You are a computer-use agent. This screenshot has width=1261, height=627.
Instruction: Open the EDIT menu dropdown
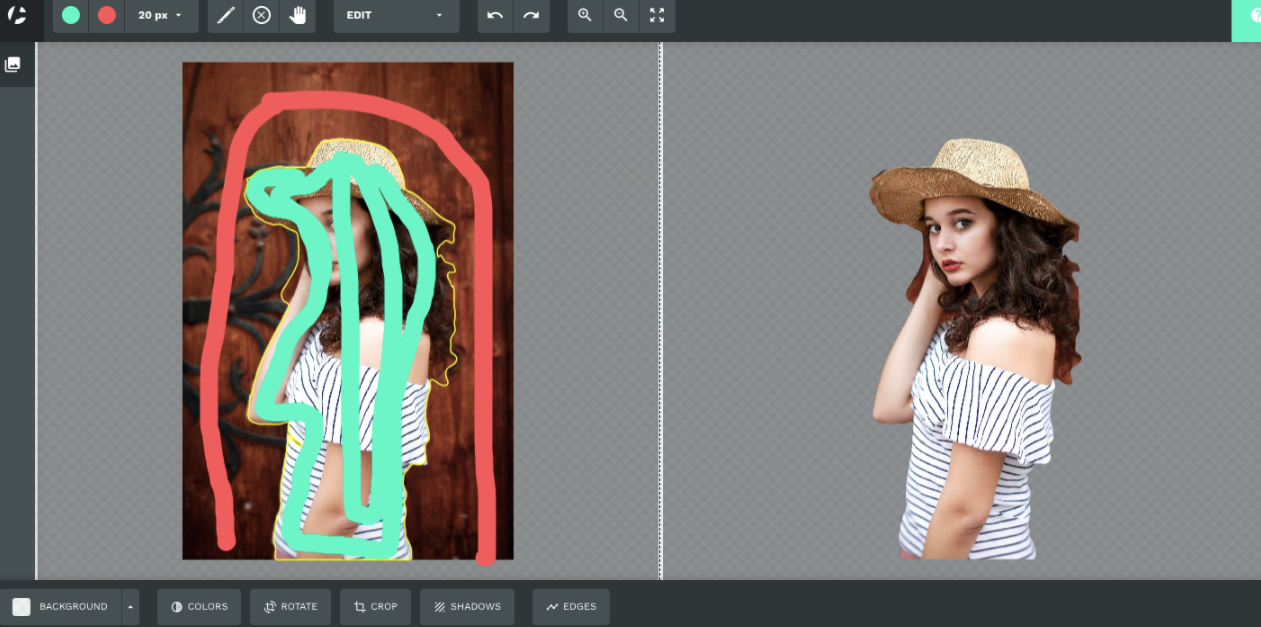tap(396, 16)
